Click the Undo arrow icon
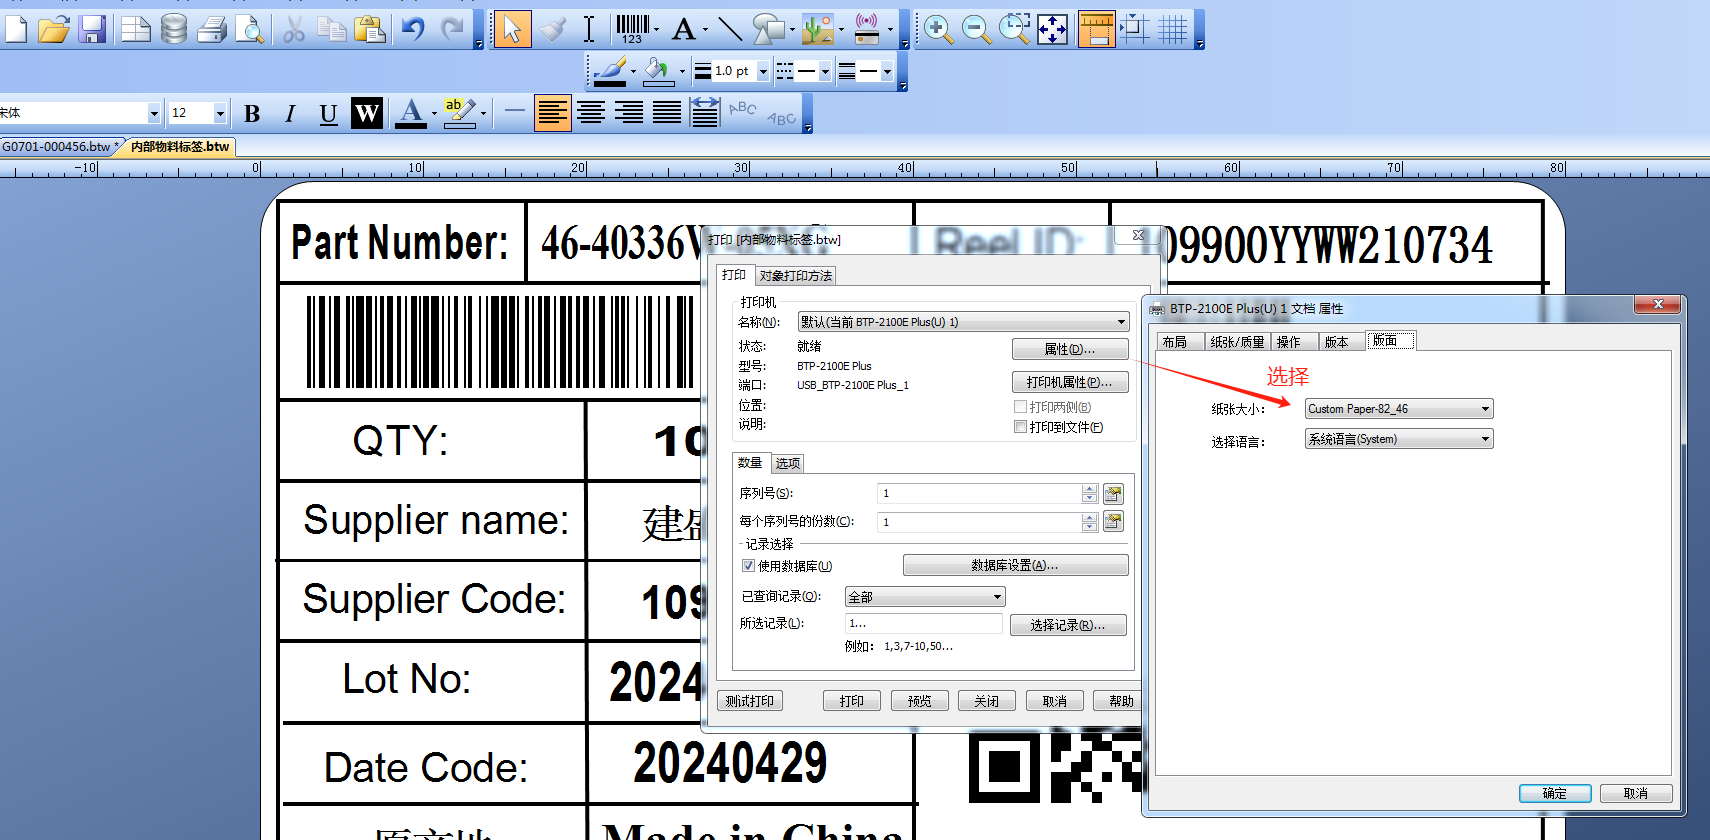 [413, 29]
